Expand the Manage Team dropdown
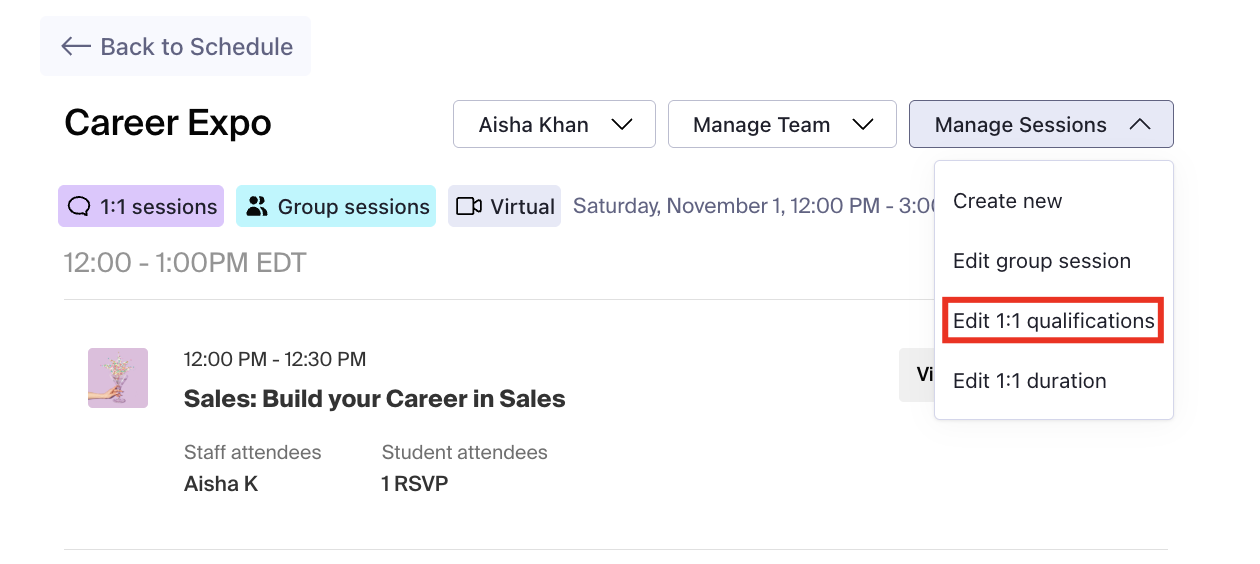This screenshot has height=564, width=1260. (x=781, y=125)
